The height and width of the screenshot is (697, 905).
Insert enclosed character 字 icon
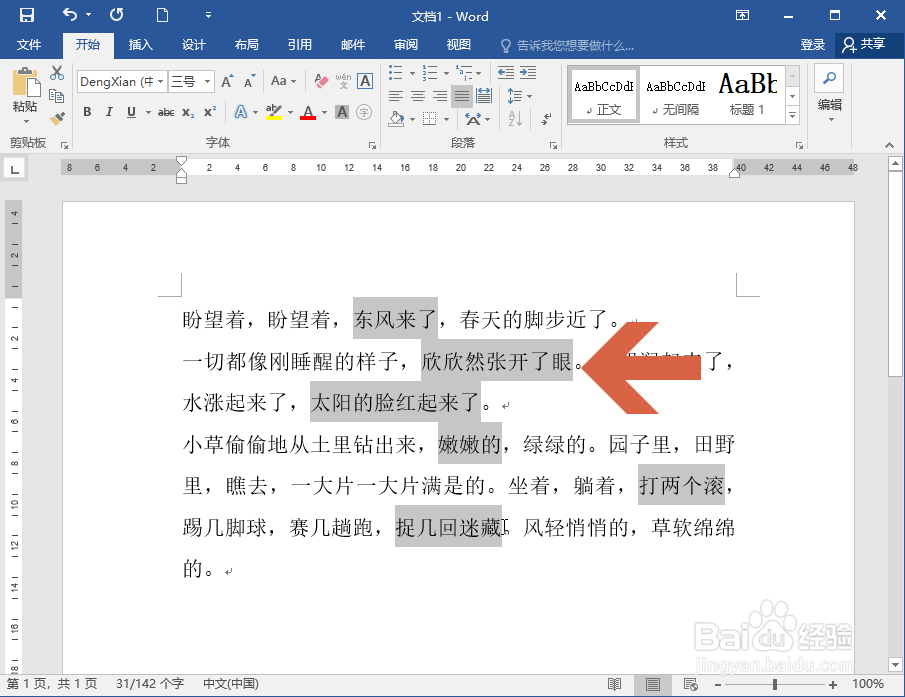(364, 112)
